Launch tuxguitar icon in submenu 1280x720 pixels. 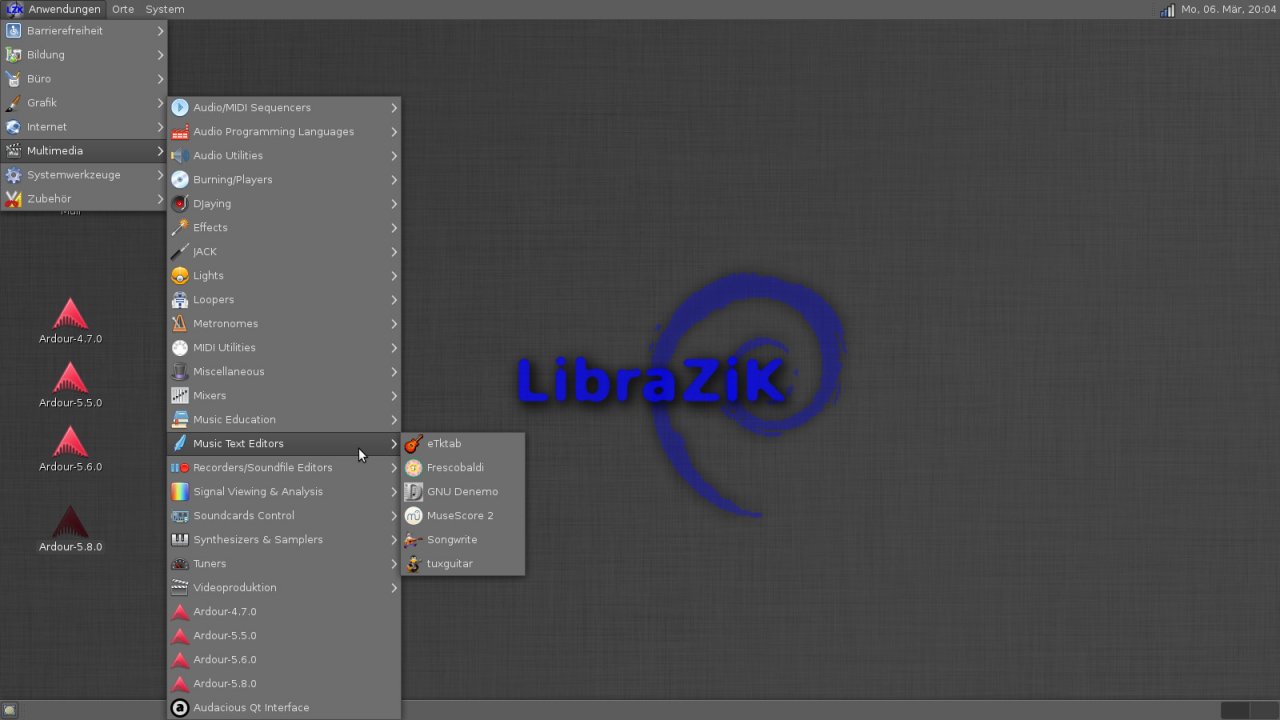pos(413,564)
